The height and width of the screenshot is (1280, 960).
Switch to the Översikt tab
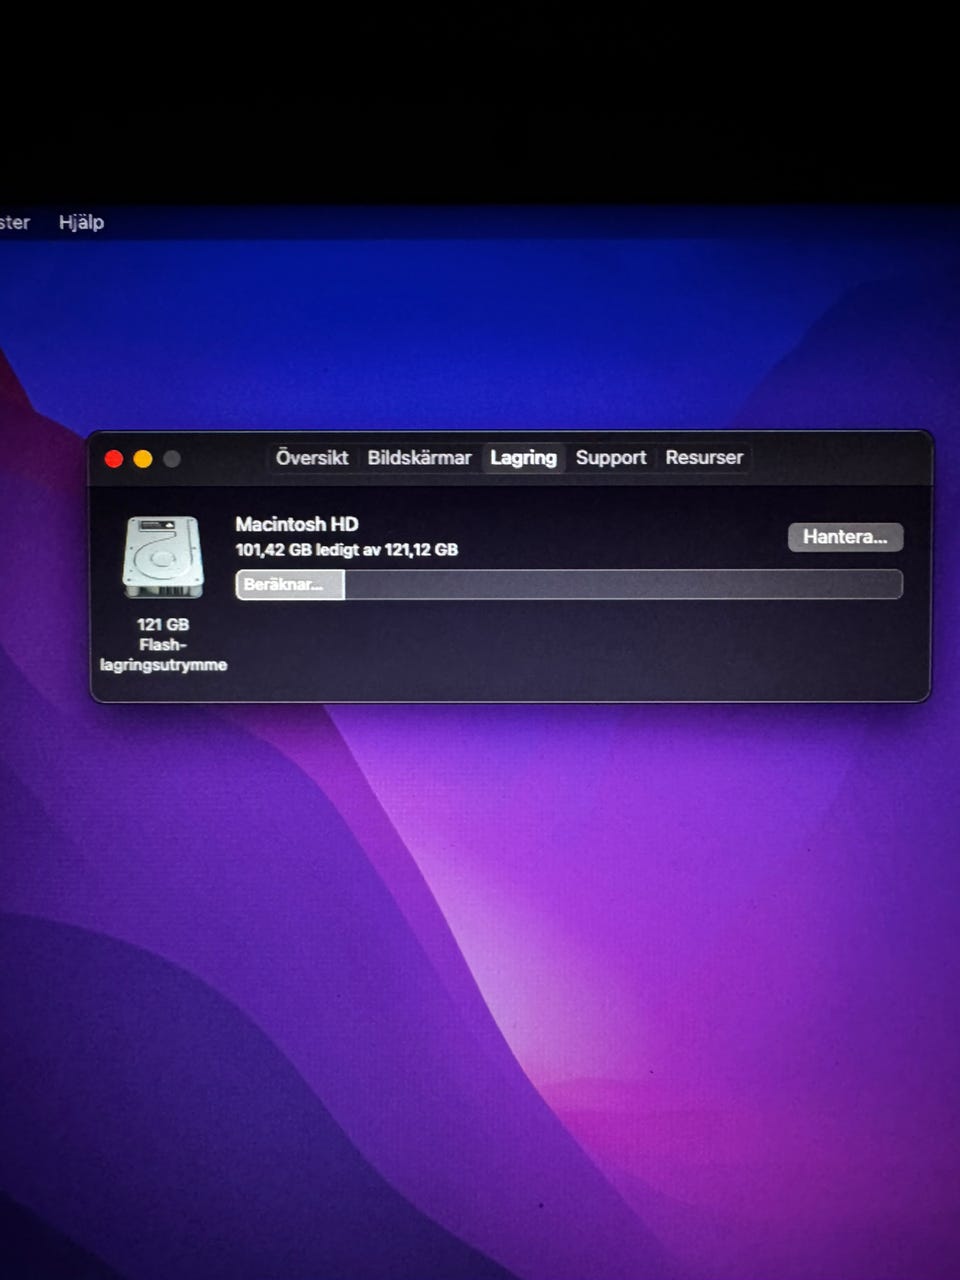click(312, 458)
